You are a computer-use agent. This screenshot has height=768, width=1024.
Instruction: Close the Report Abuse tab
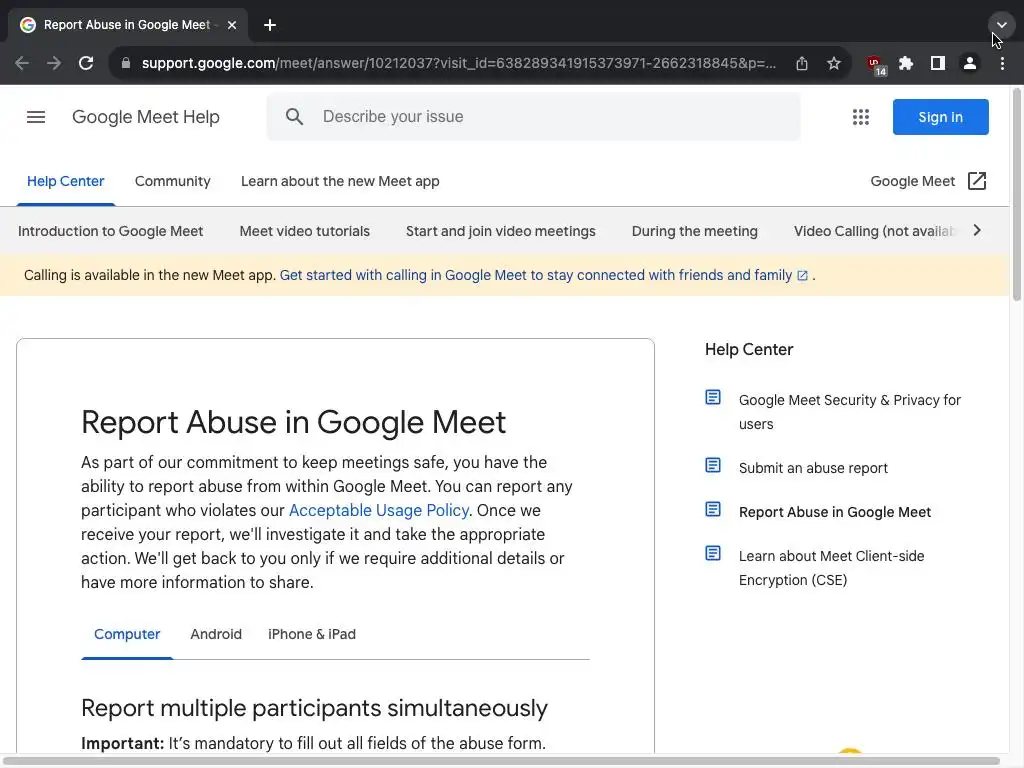pyautogui.click(x=232, y=25)
